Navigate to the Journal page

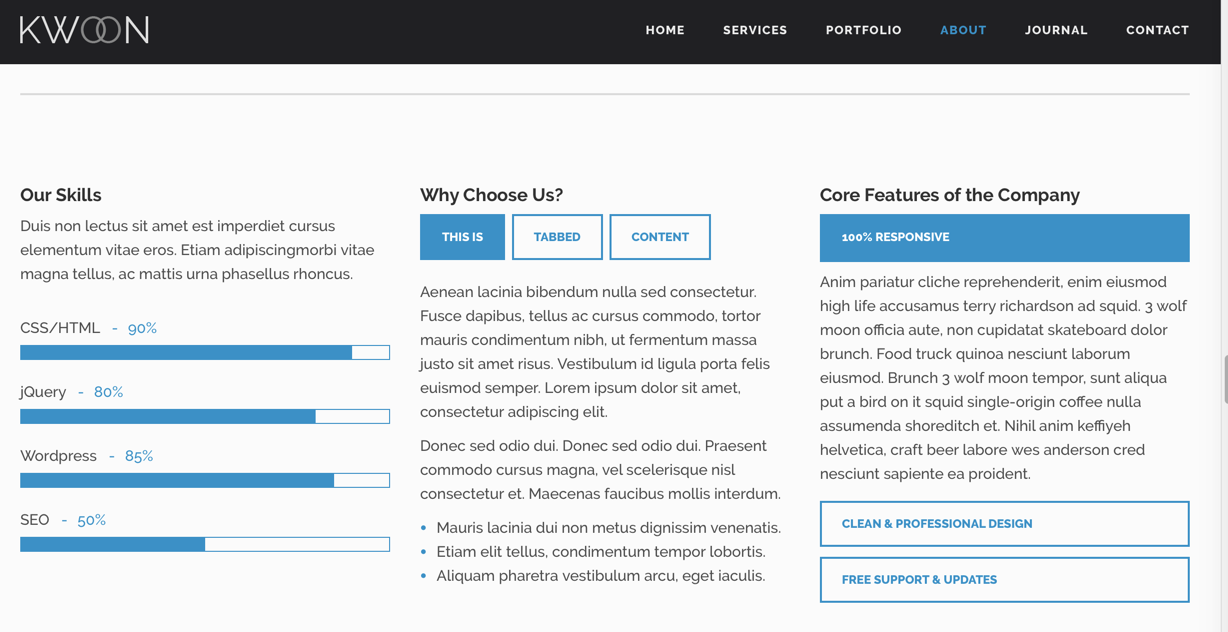click(1056, 30)
